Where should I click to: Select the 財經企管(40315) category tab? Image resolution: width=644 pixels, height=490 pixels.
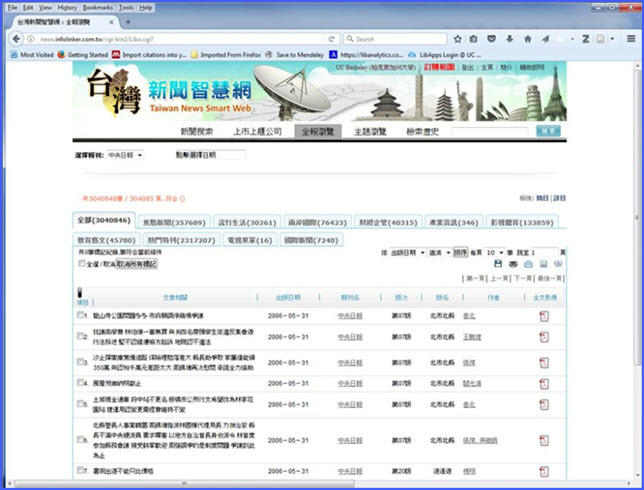coord(388,222)
